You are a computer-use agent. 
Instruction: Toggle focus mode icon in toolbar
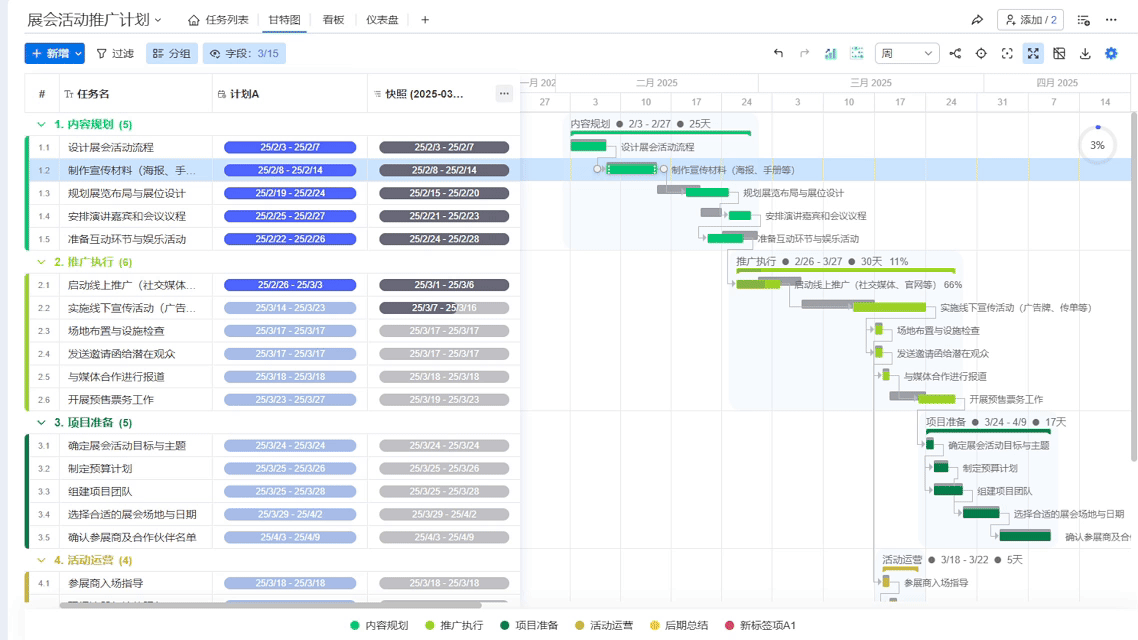pyautogui.click(x=1006, y=54)
